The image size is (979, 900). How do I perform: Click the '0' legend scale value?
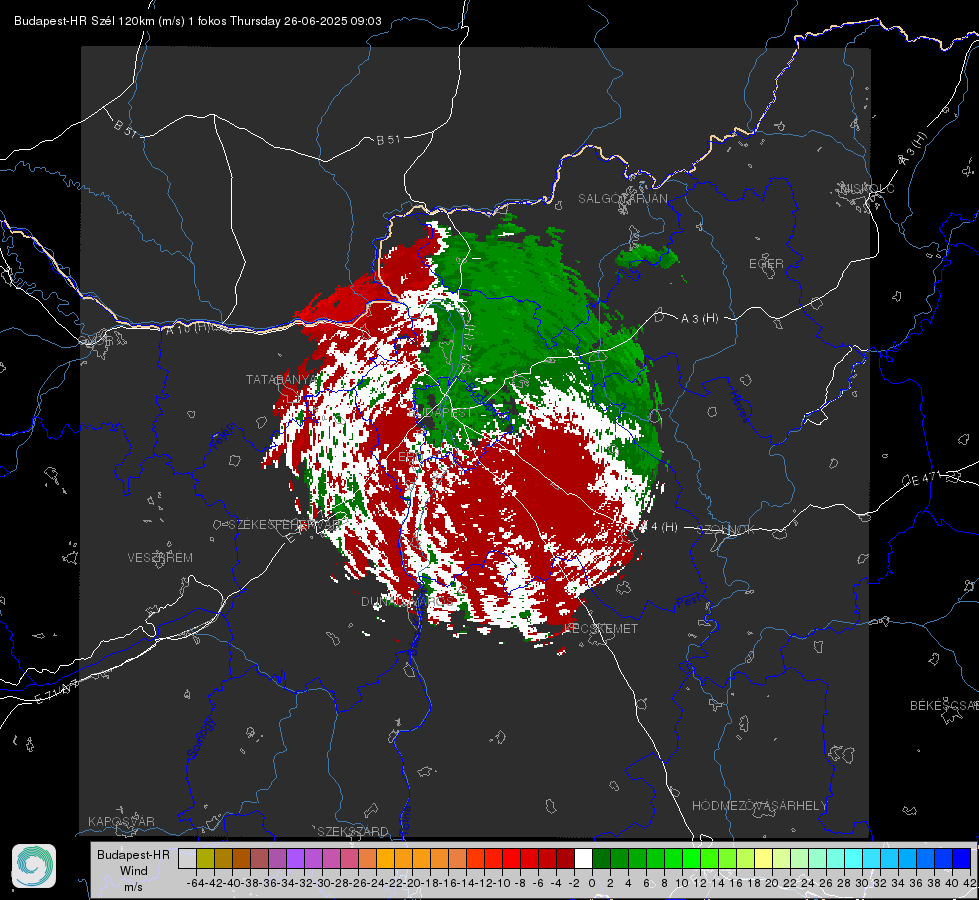tap(592, 883)
